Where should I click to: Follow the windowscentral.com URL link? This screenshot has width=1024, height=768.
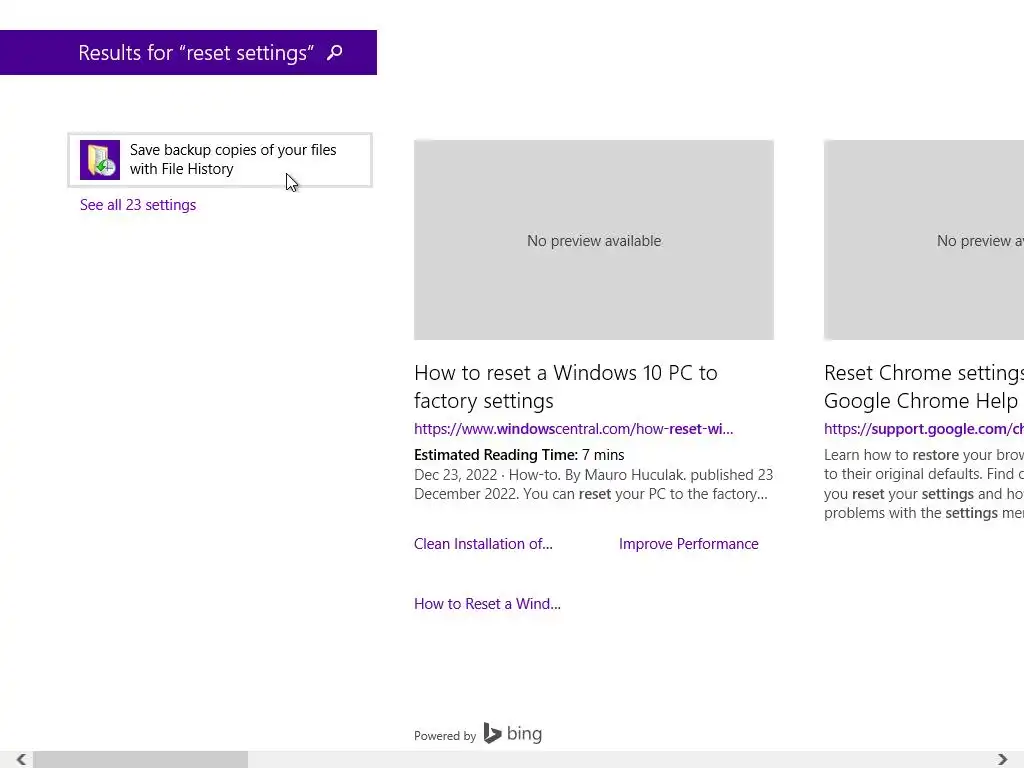pyautogui.click(x=573, y=429)
